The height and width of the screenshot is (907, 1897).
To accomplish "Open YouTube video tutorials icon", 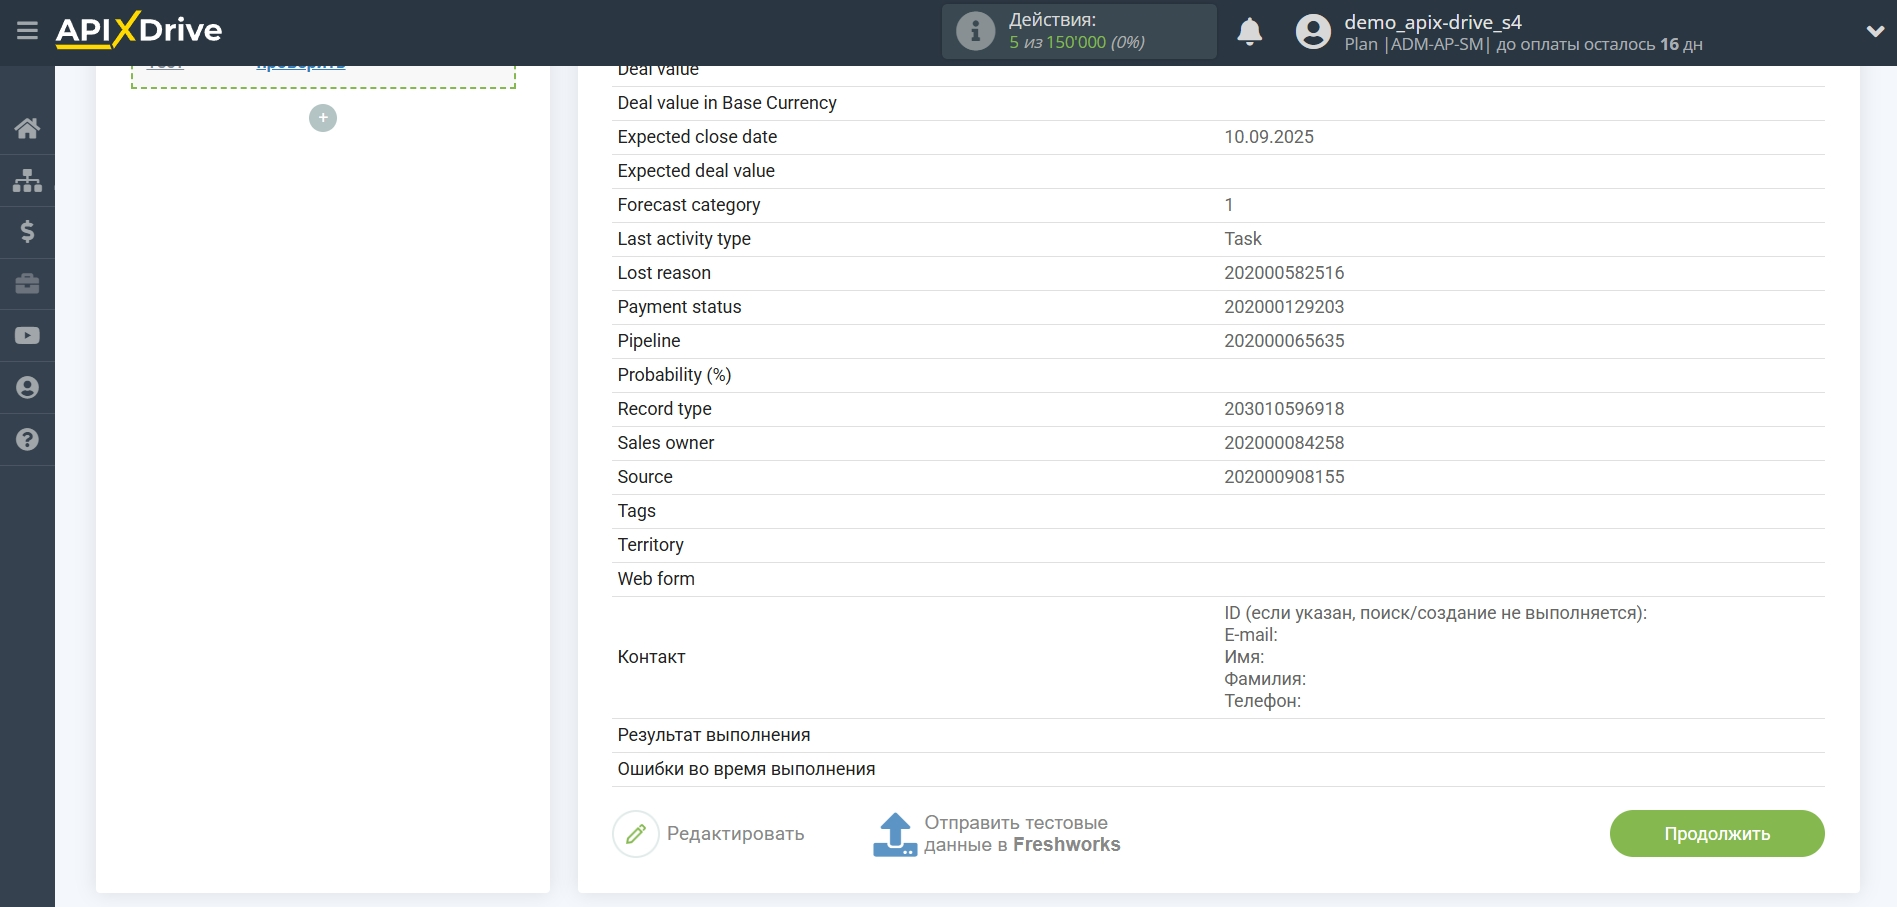I will tap(27, 336).
